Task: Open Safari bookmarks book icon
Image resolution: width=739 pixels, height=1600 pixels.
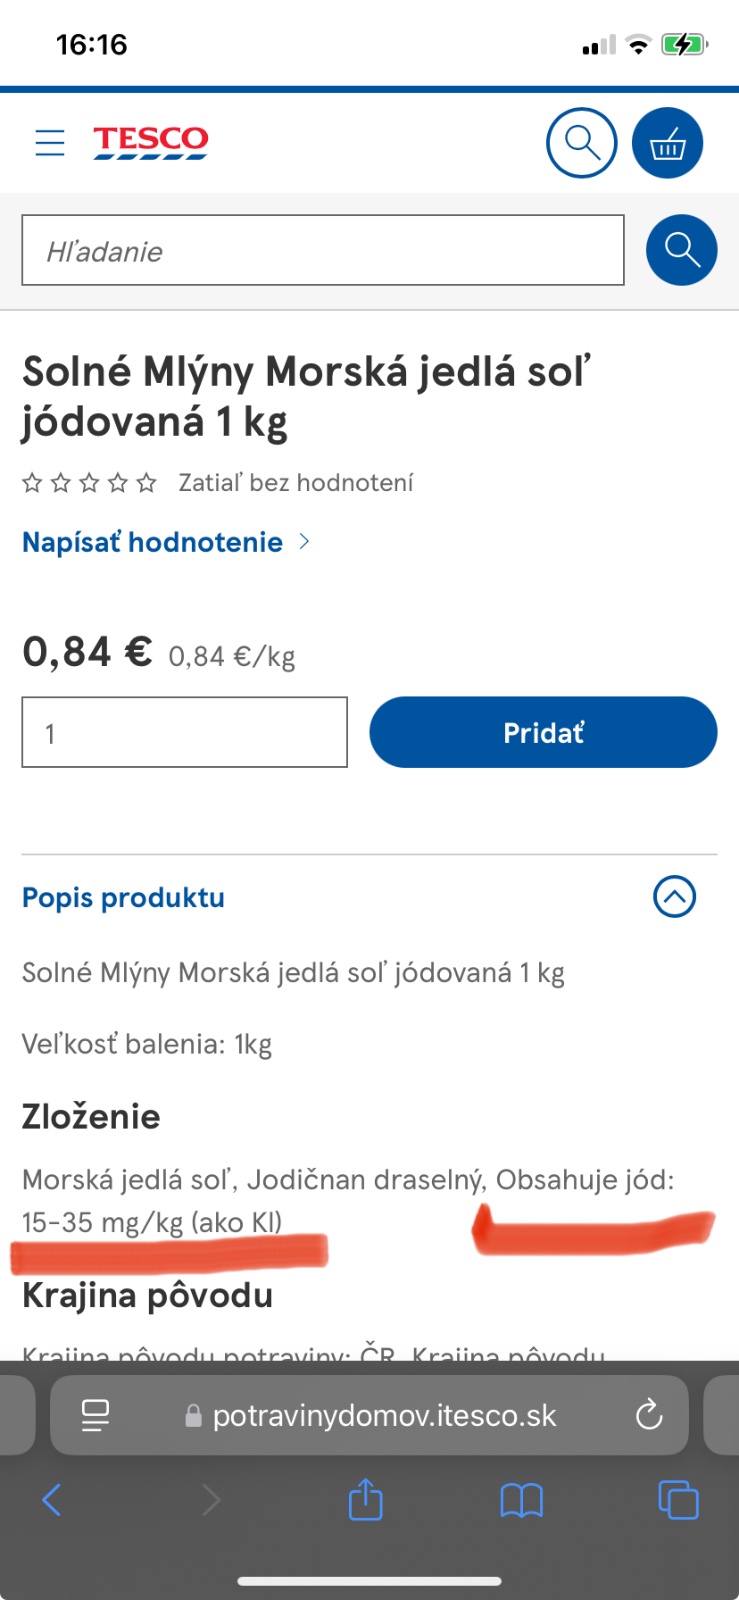Action: pyautogui.click(x=521, y=1500)
